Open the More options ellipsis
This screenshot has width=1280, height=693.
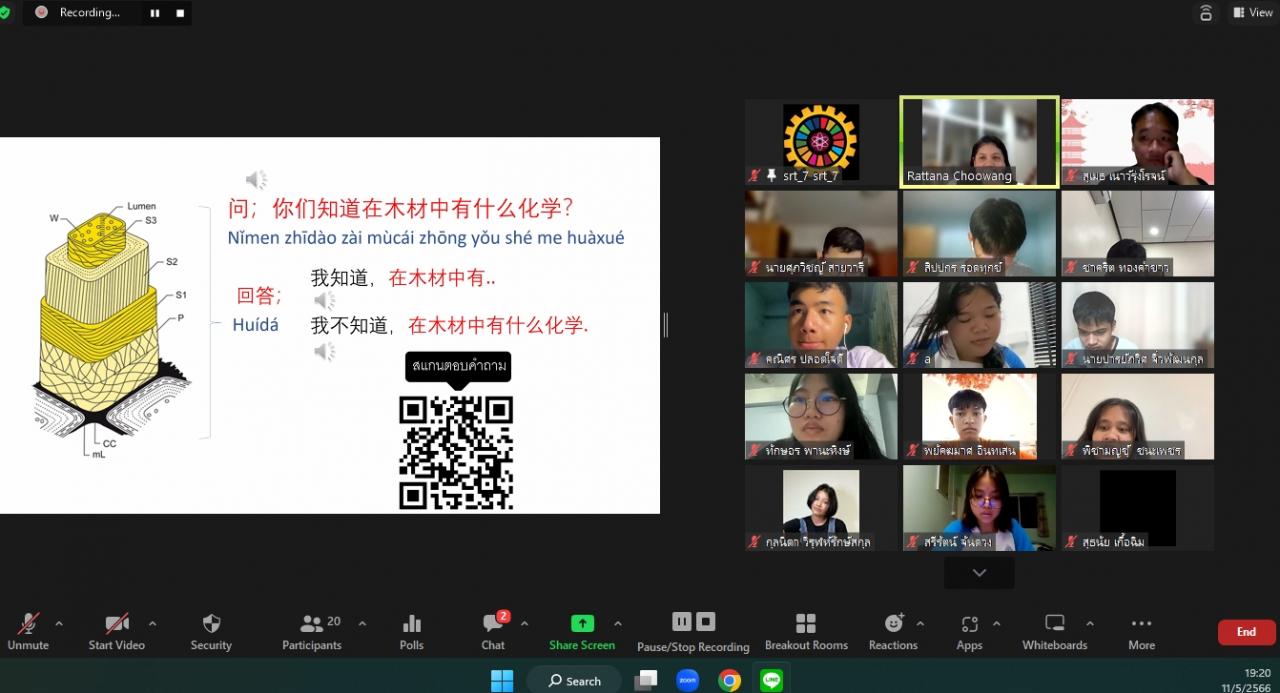1142,632
